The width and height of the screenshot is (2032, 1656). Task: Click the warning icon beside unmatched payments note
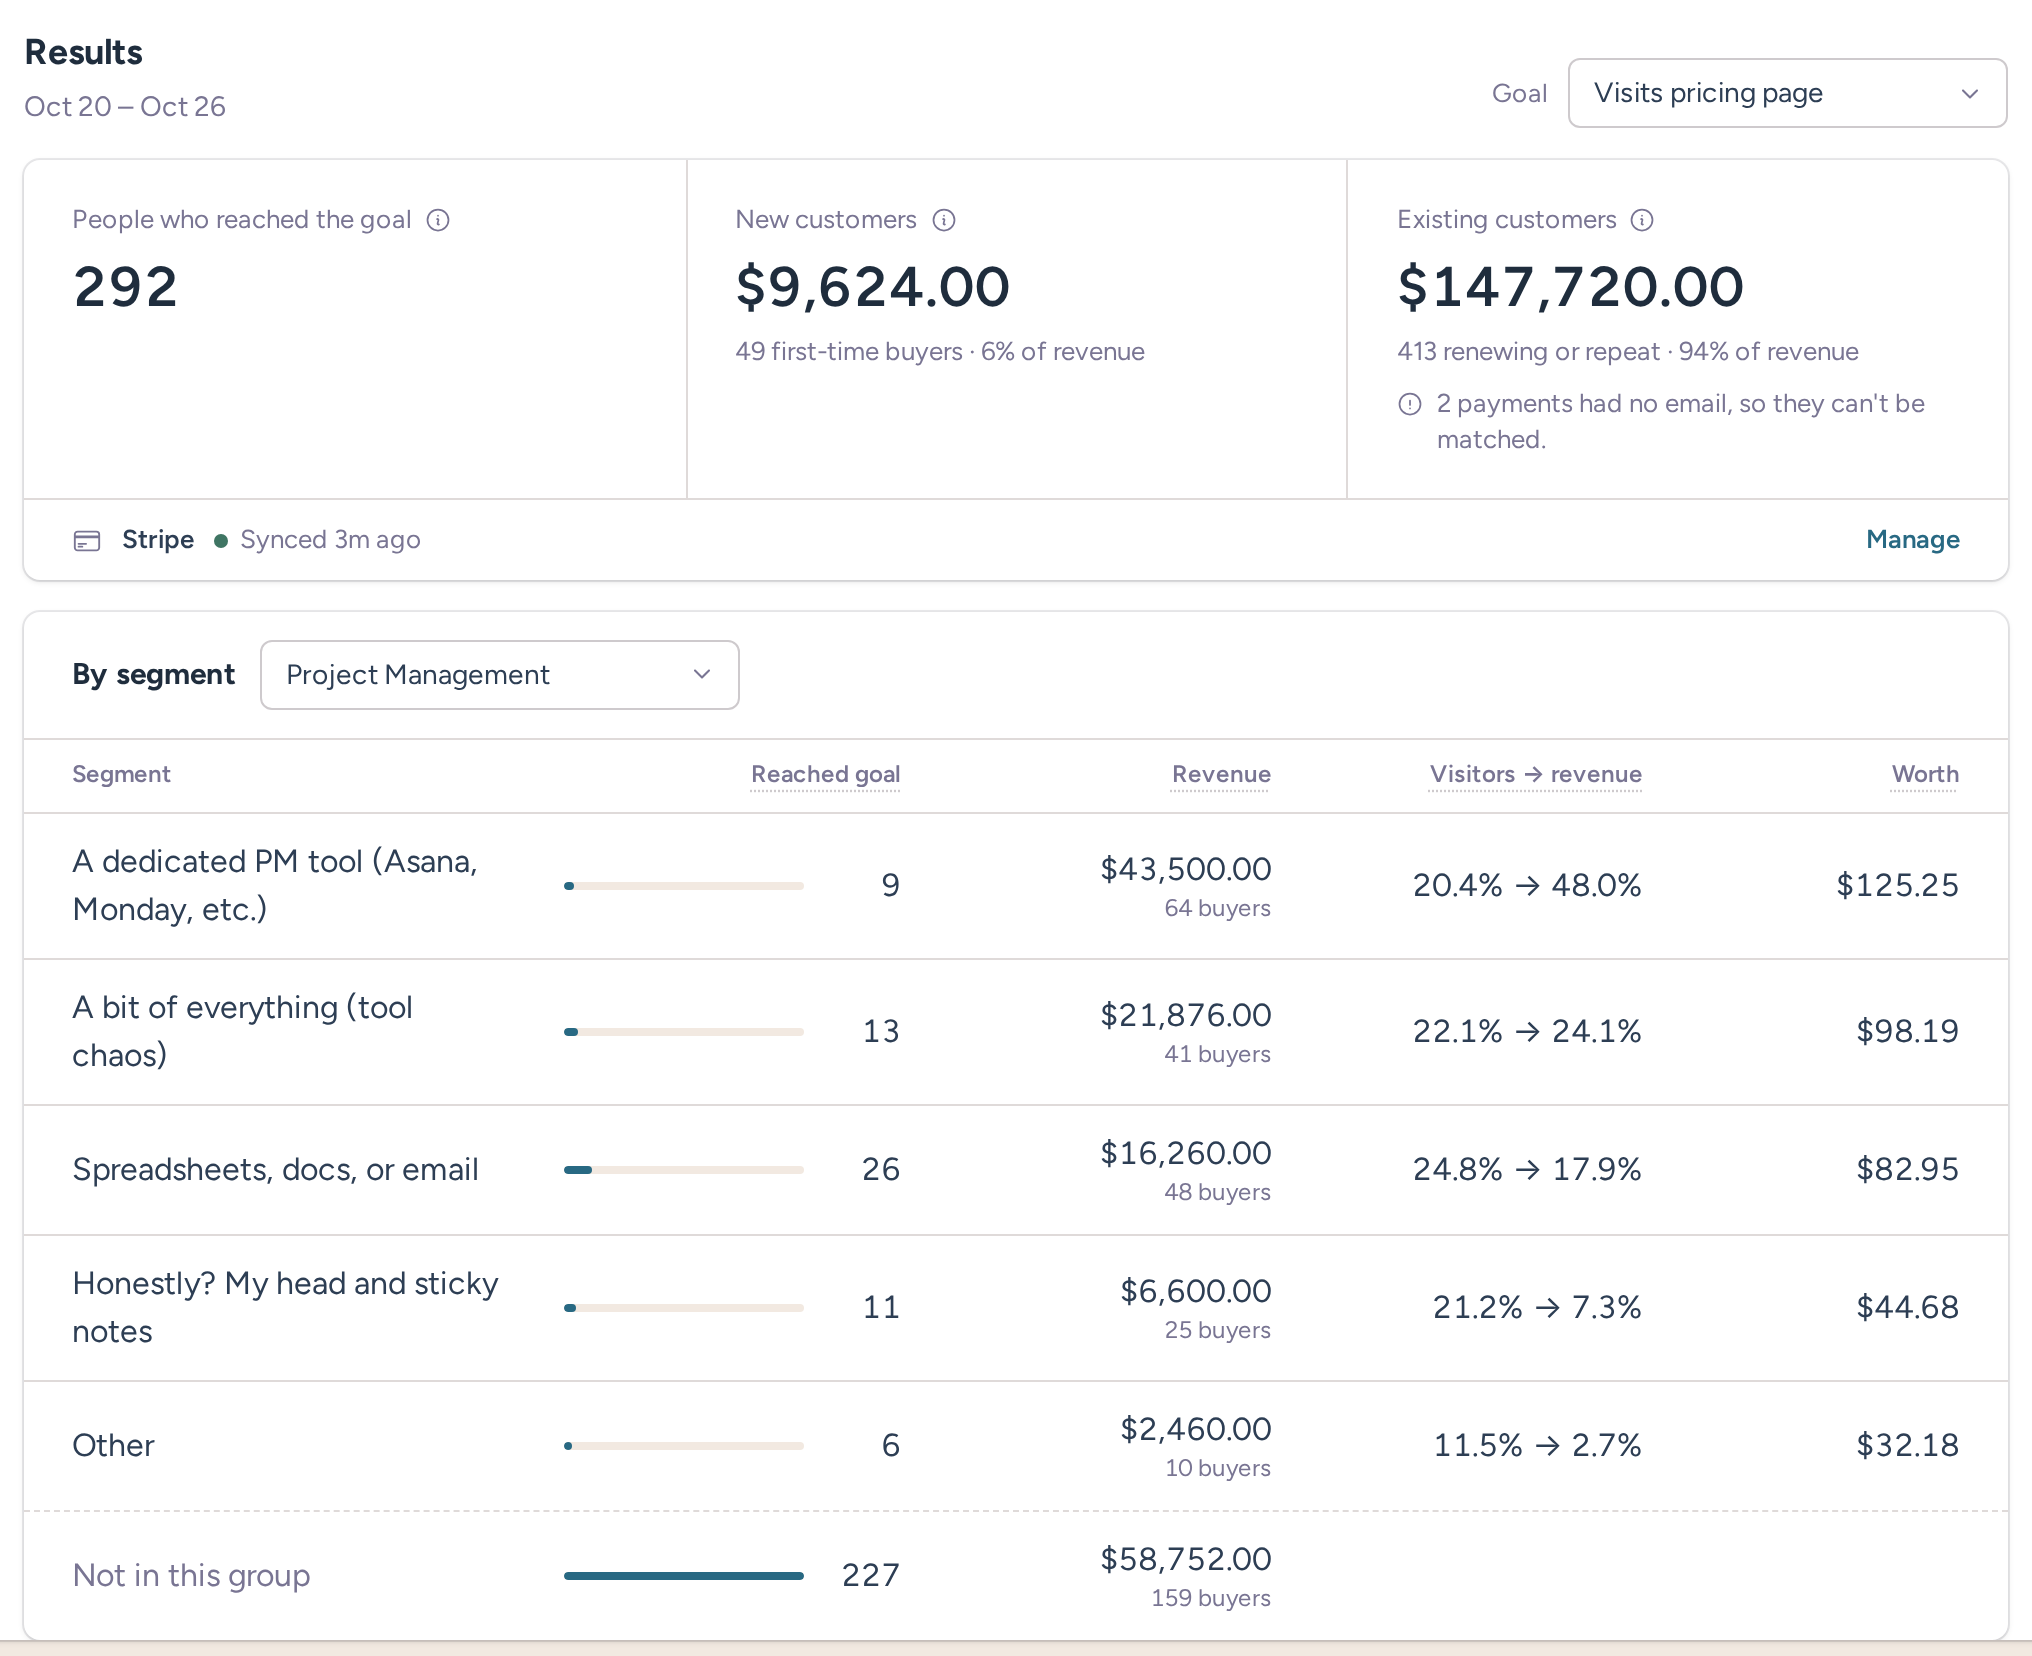click(1410, 404)
